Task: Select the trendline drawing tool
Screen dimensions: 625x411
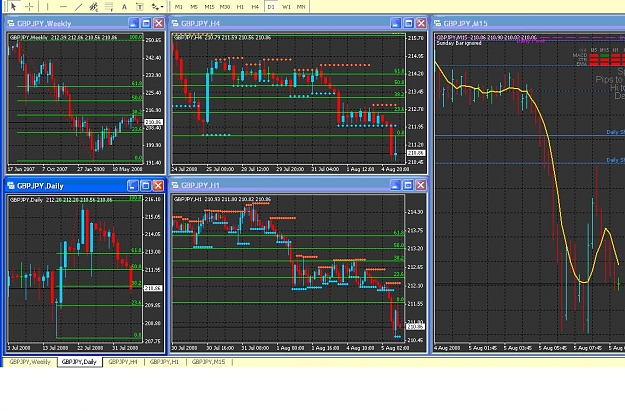Action: [x=79, y=6]
